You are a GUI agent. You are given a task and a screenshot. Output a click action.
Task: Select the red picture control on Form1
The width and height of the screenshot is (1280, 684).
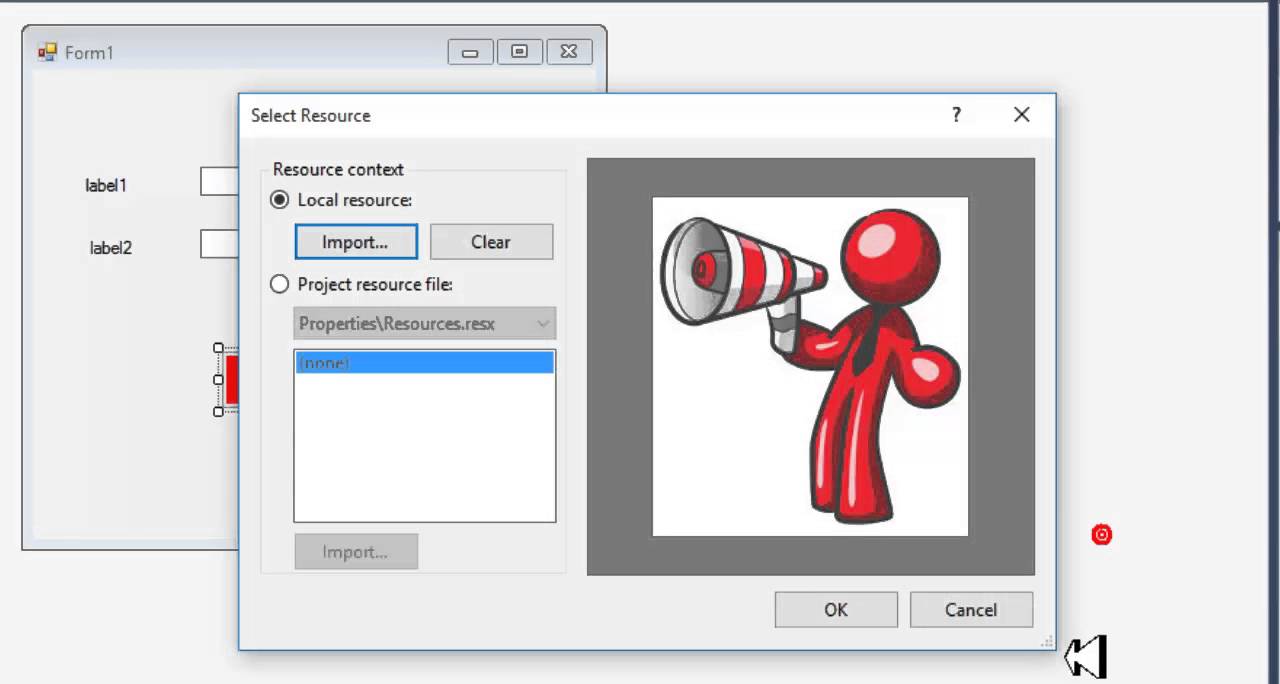coord(231,380)
